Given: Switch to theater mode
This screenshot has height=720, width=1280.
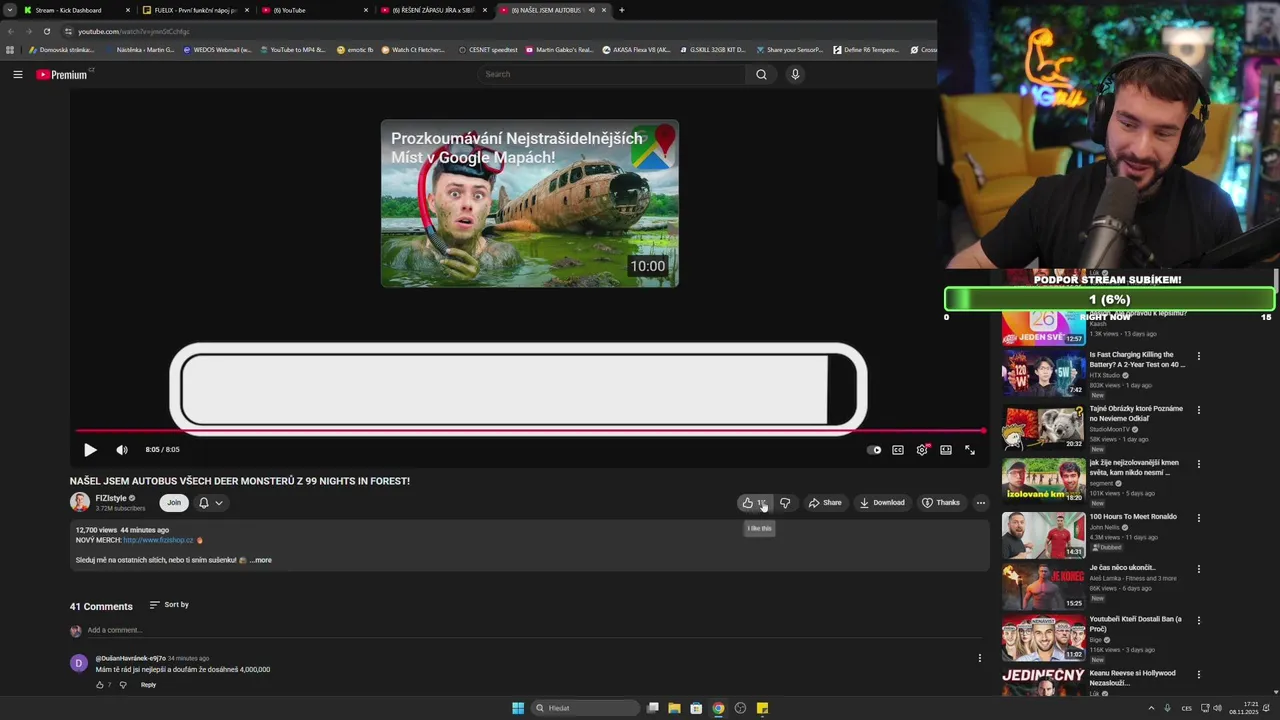Looking at the screenshot, I should click(946, 450).
